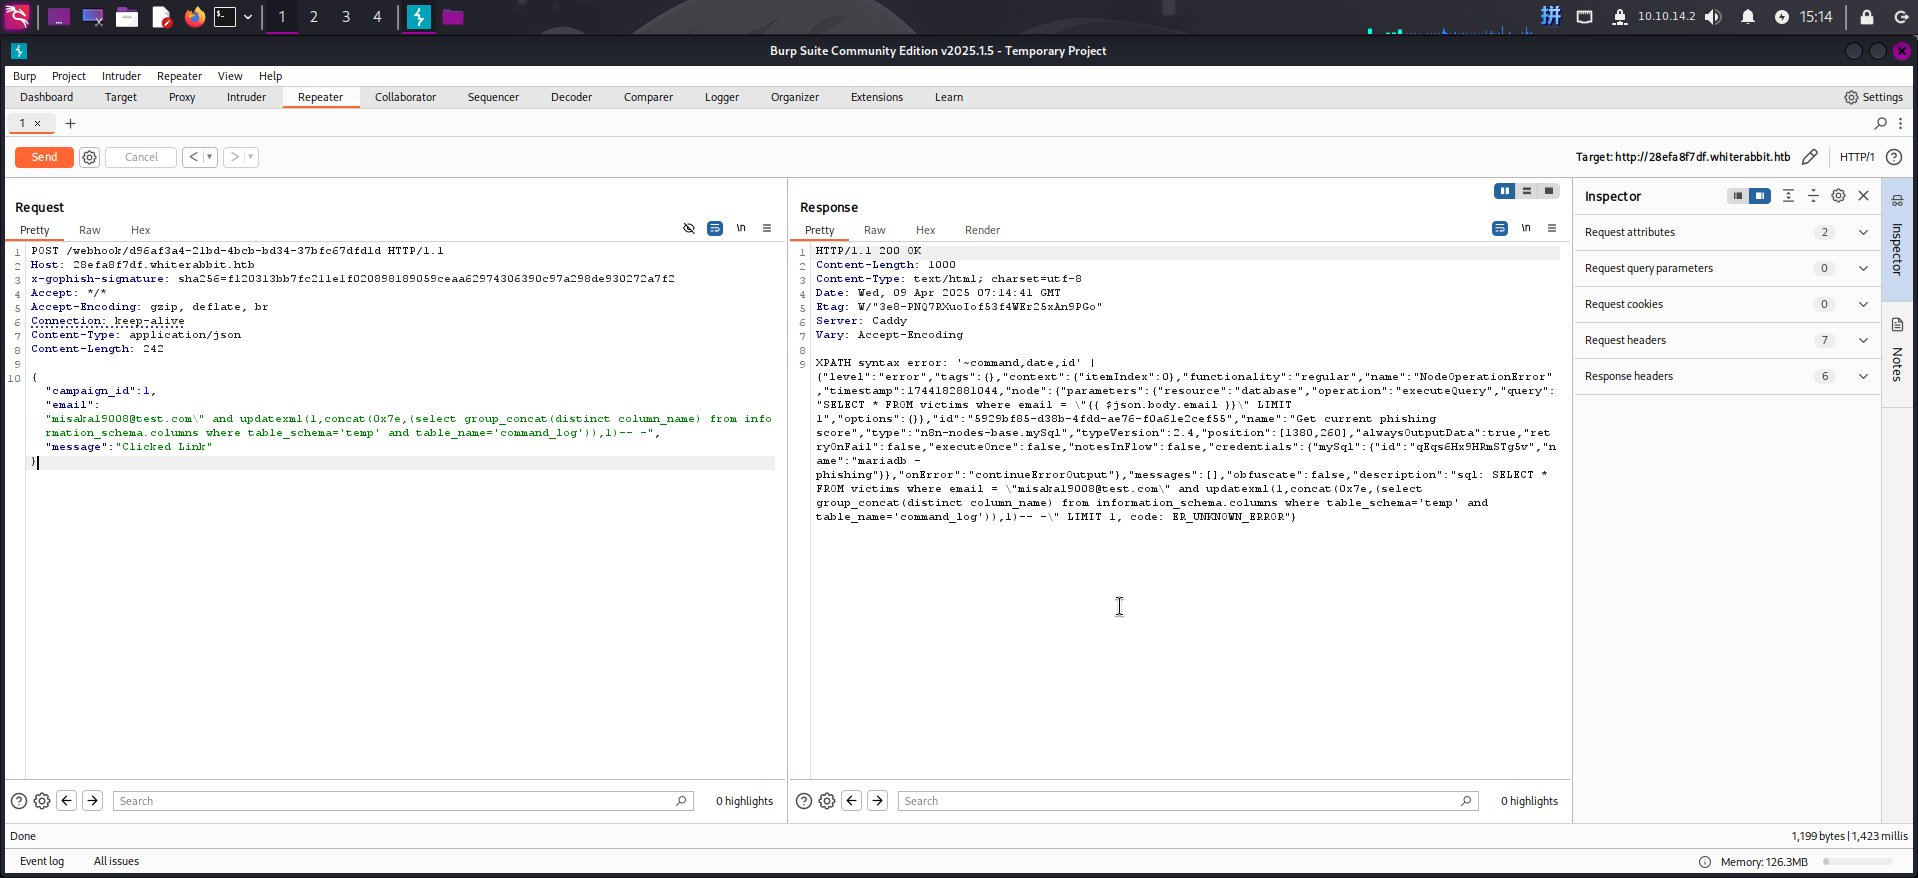The image size is (1918, 878).
Task: Open Response editor hamburger menu
Action: [1552, 228]
